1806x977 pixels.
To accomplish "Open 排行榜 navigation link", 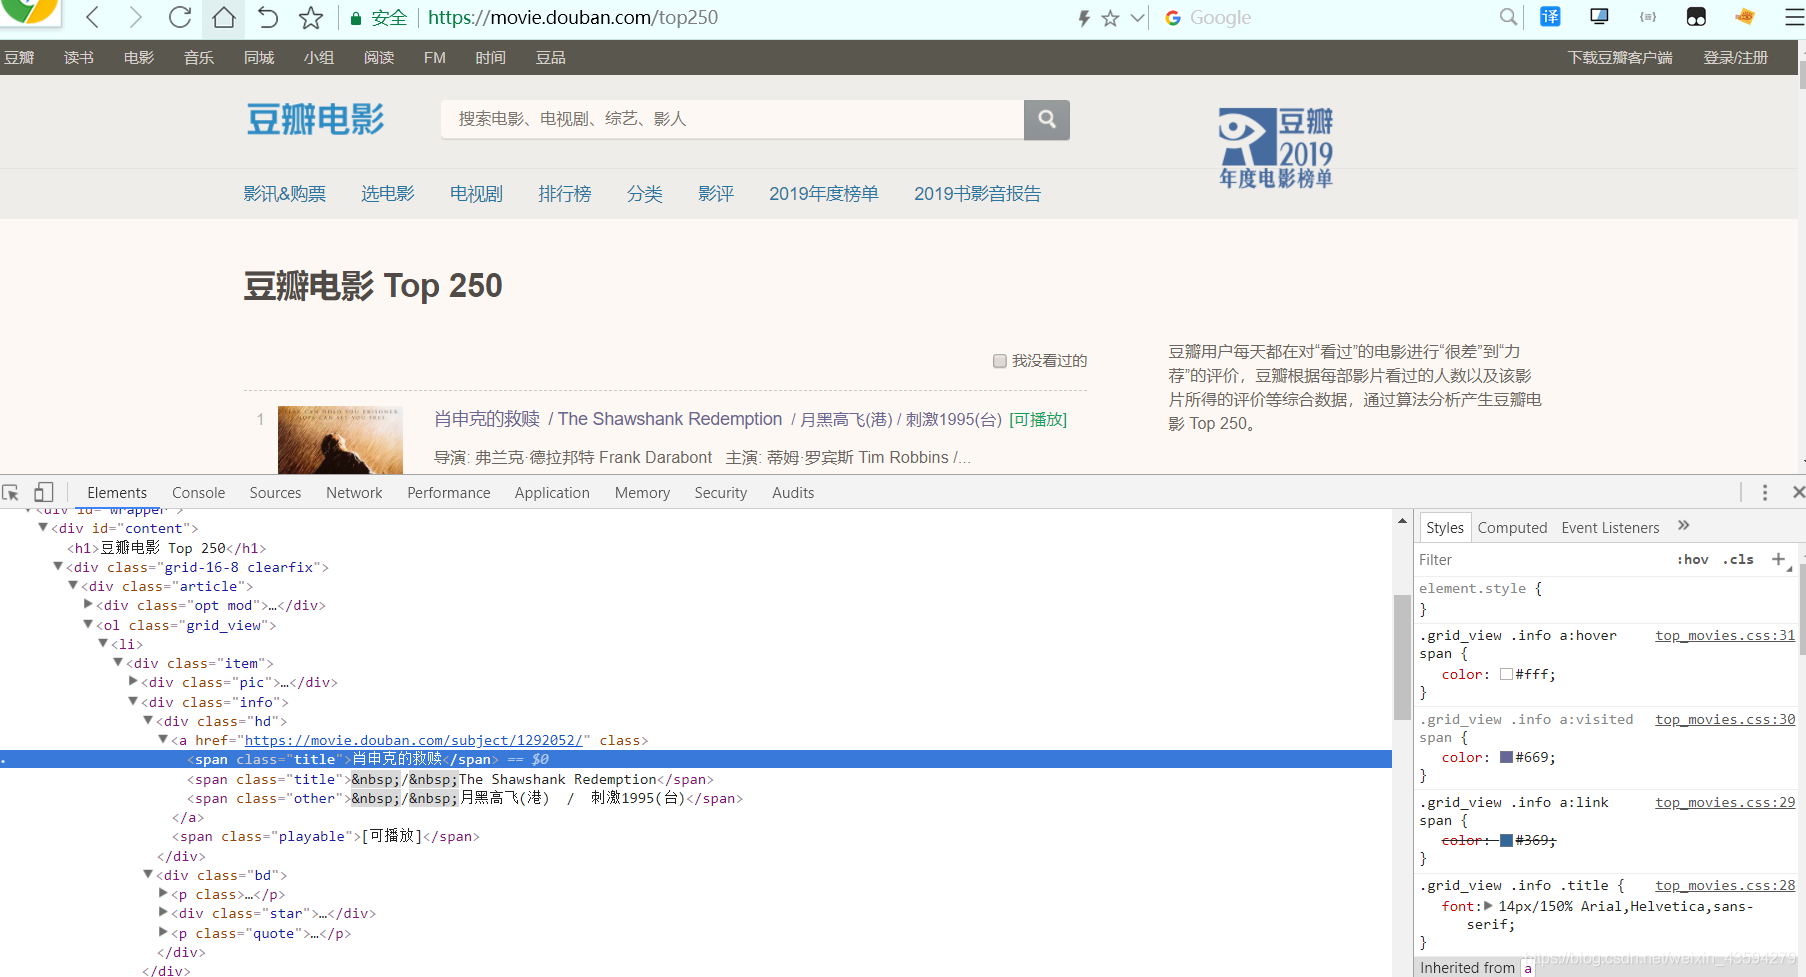I will tap(565, 194).
